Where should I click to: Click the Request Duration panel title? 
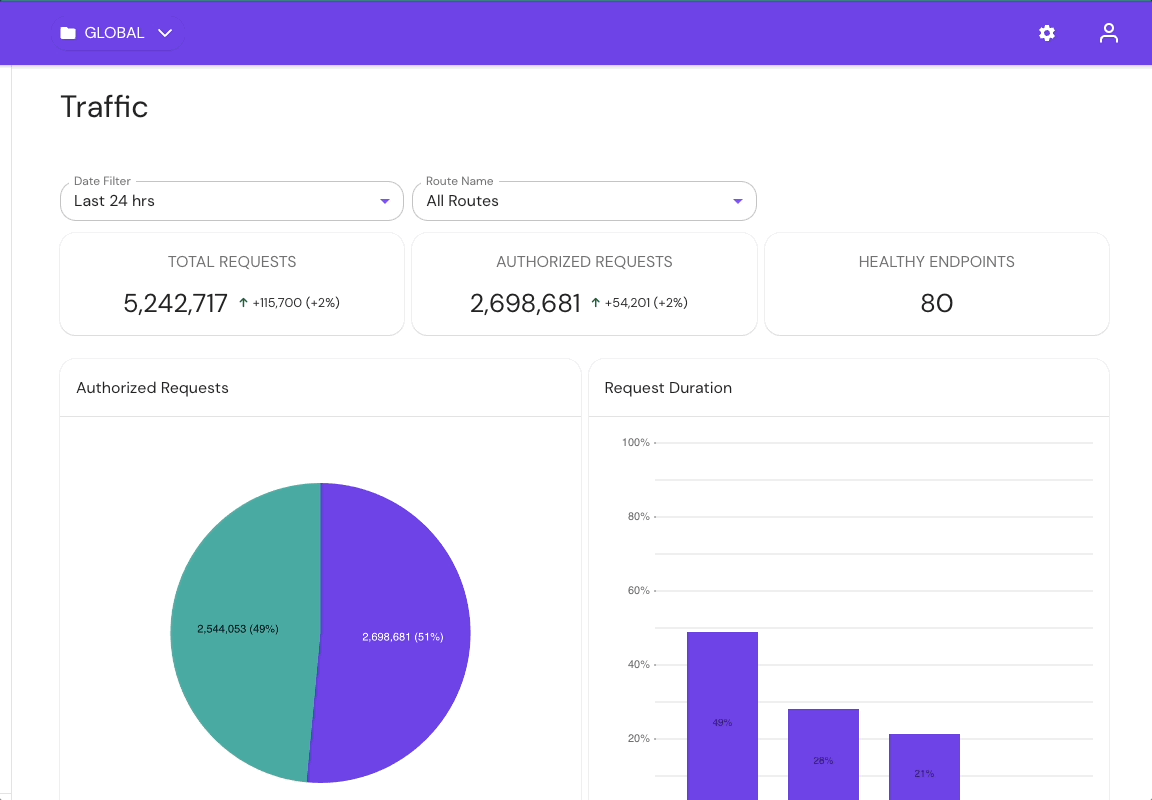click(668, 388)
